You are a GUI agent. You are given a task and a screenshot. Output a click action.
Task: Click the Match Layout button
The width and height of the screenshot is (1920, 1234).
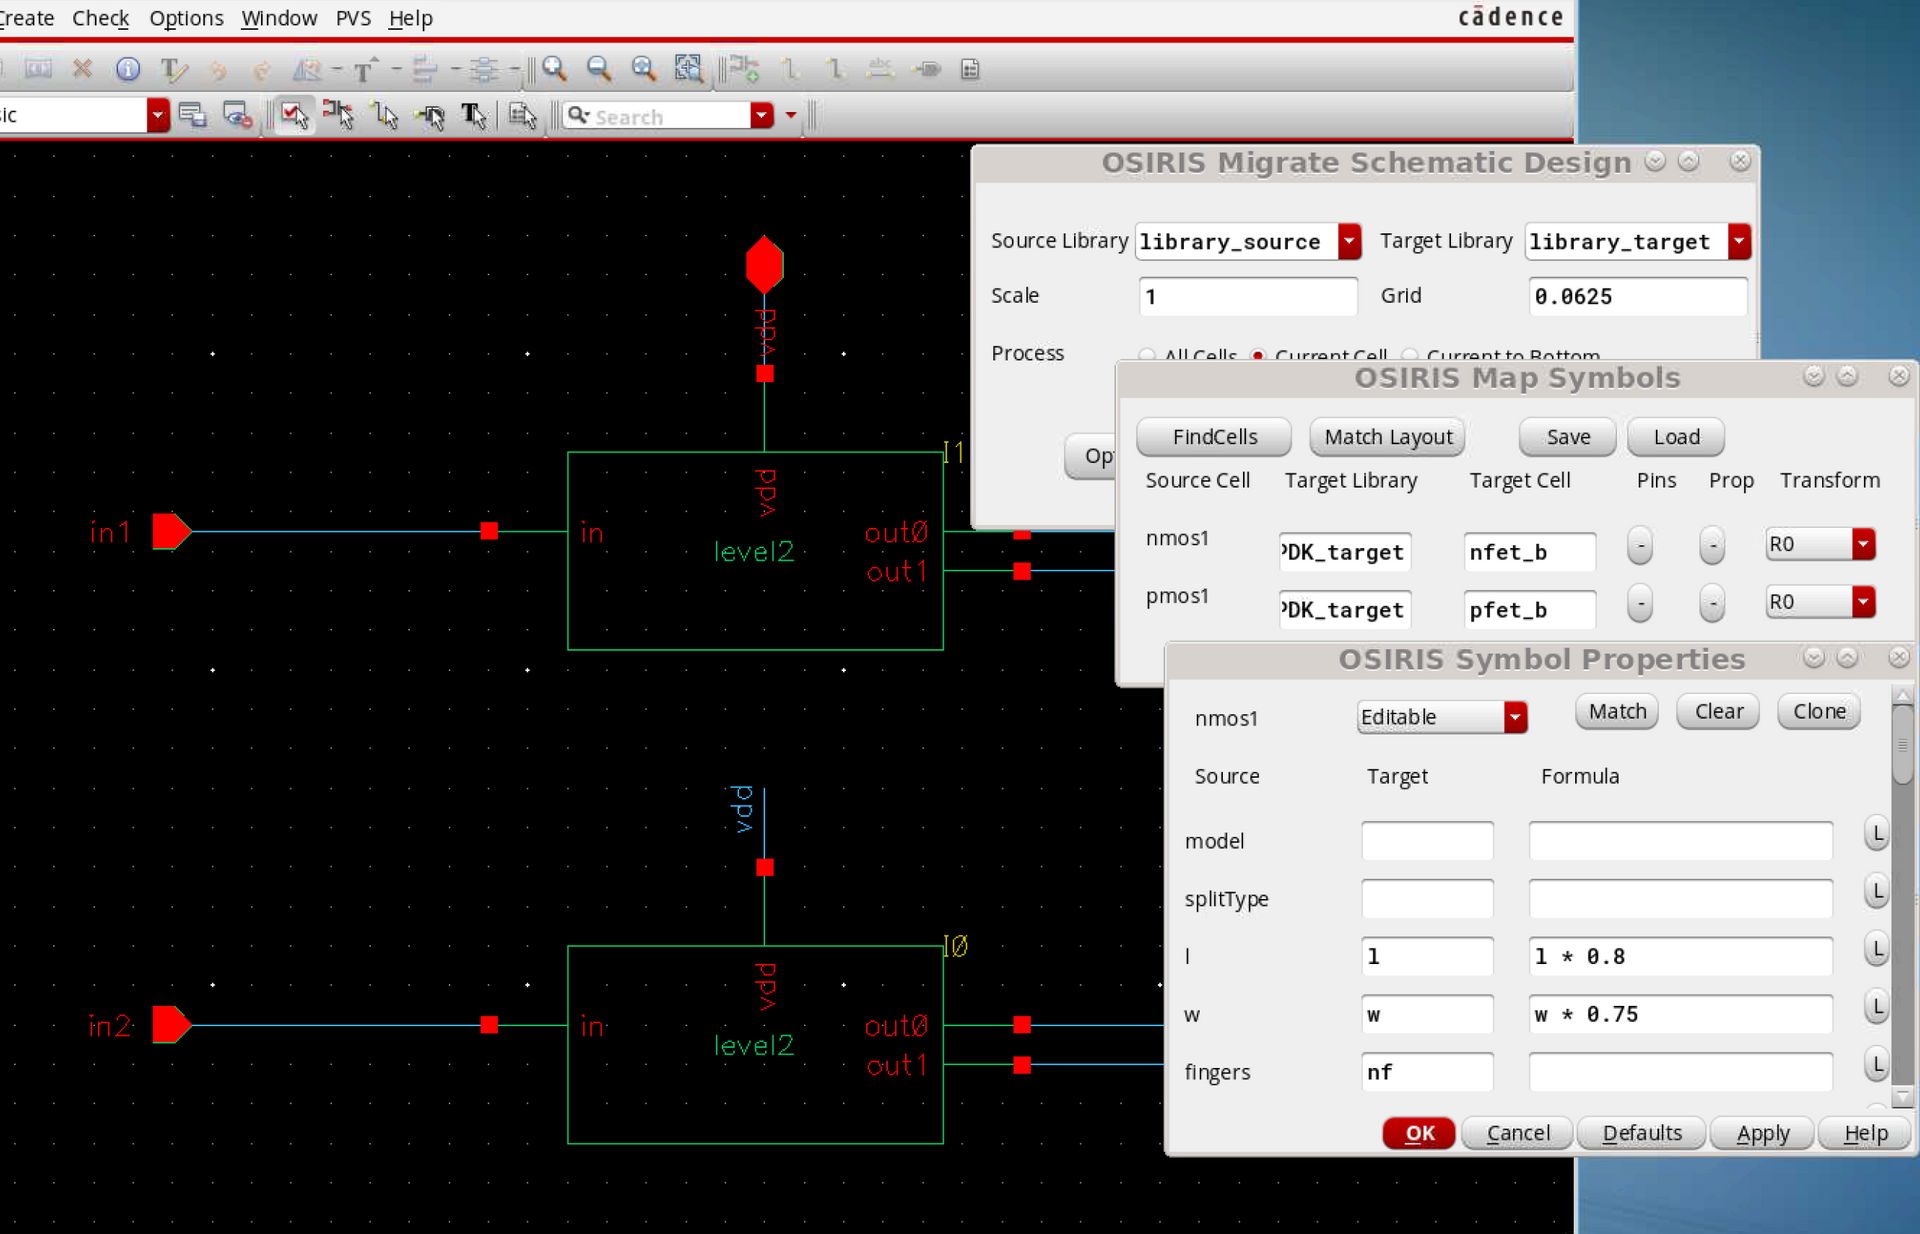point(1388,437)
